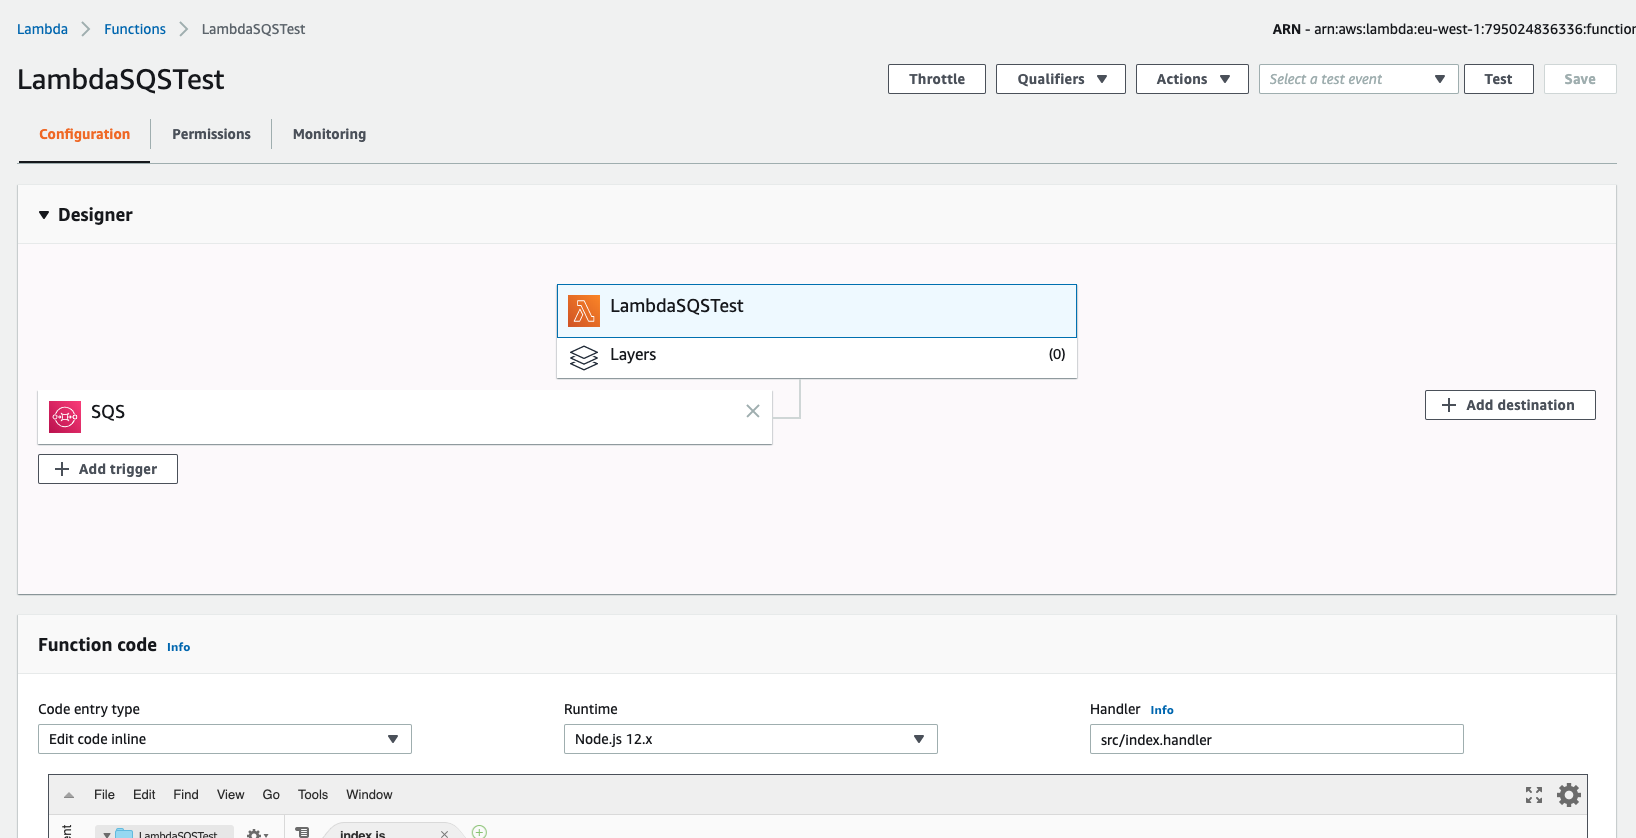This screenshot has height=838, width=1636.
Task: Open the Actions dropdown
Action: pyautogui.click(x=1192, y=79)
